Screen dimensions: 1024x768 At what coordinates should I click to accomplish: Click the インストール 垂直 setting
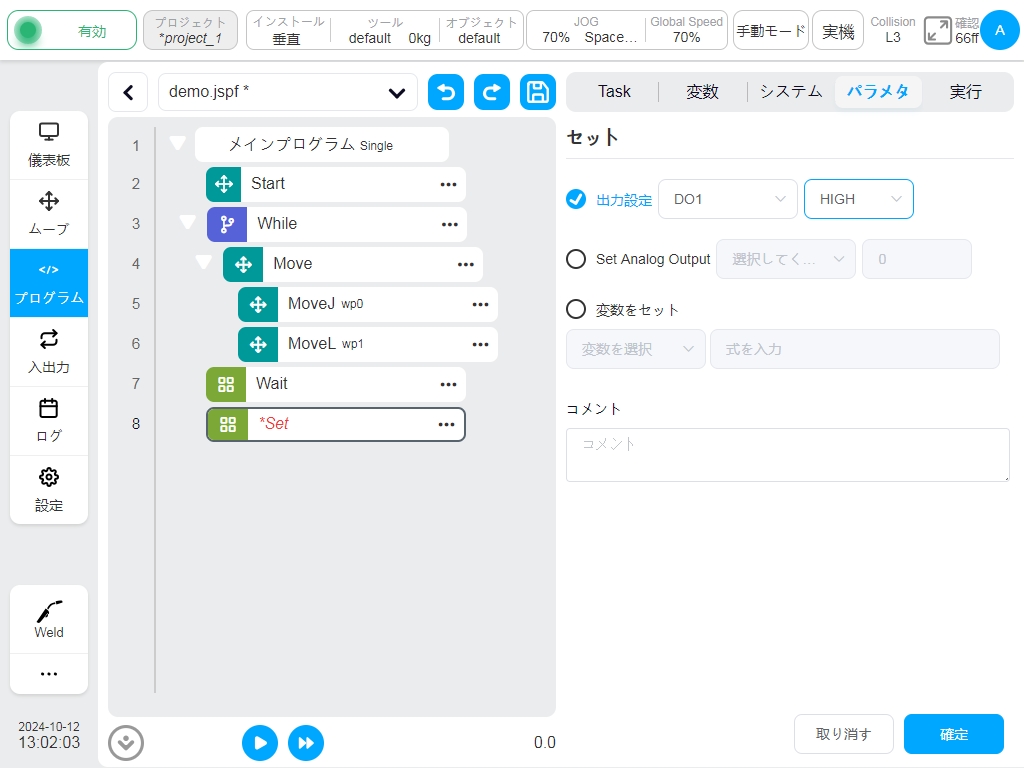pyautogui.click(x=288, y=31)
